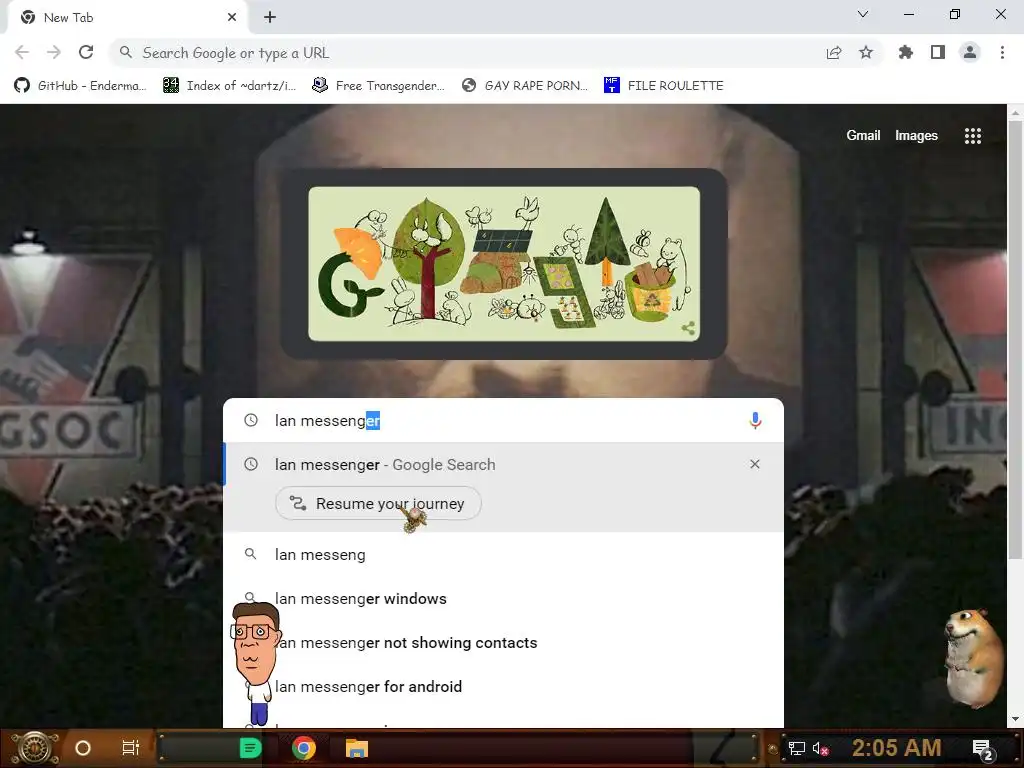Open the tab search chevron
The width and height of the screenshot is (1024, 768).
point(863,14)
